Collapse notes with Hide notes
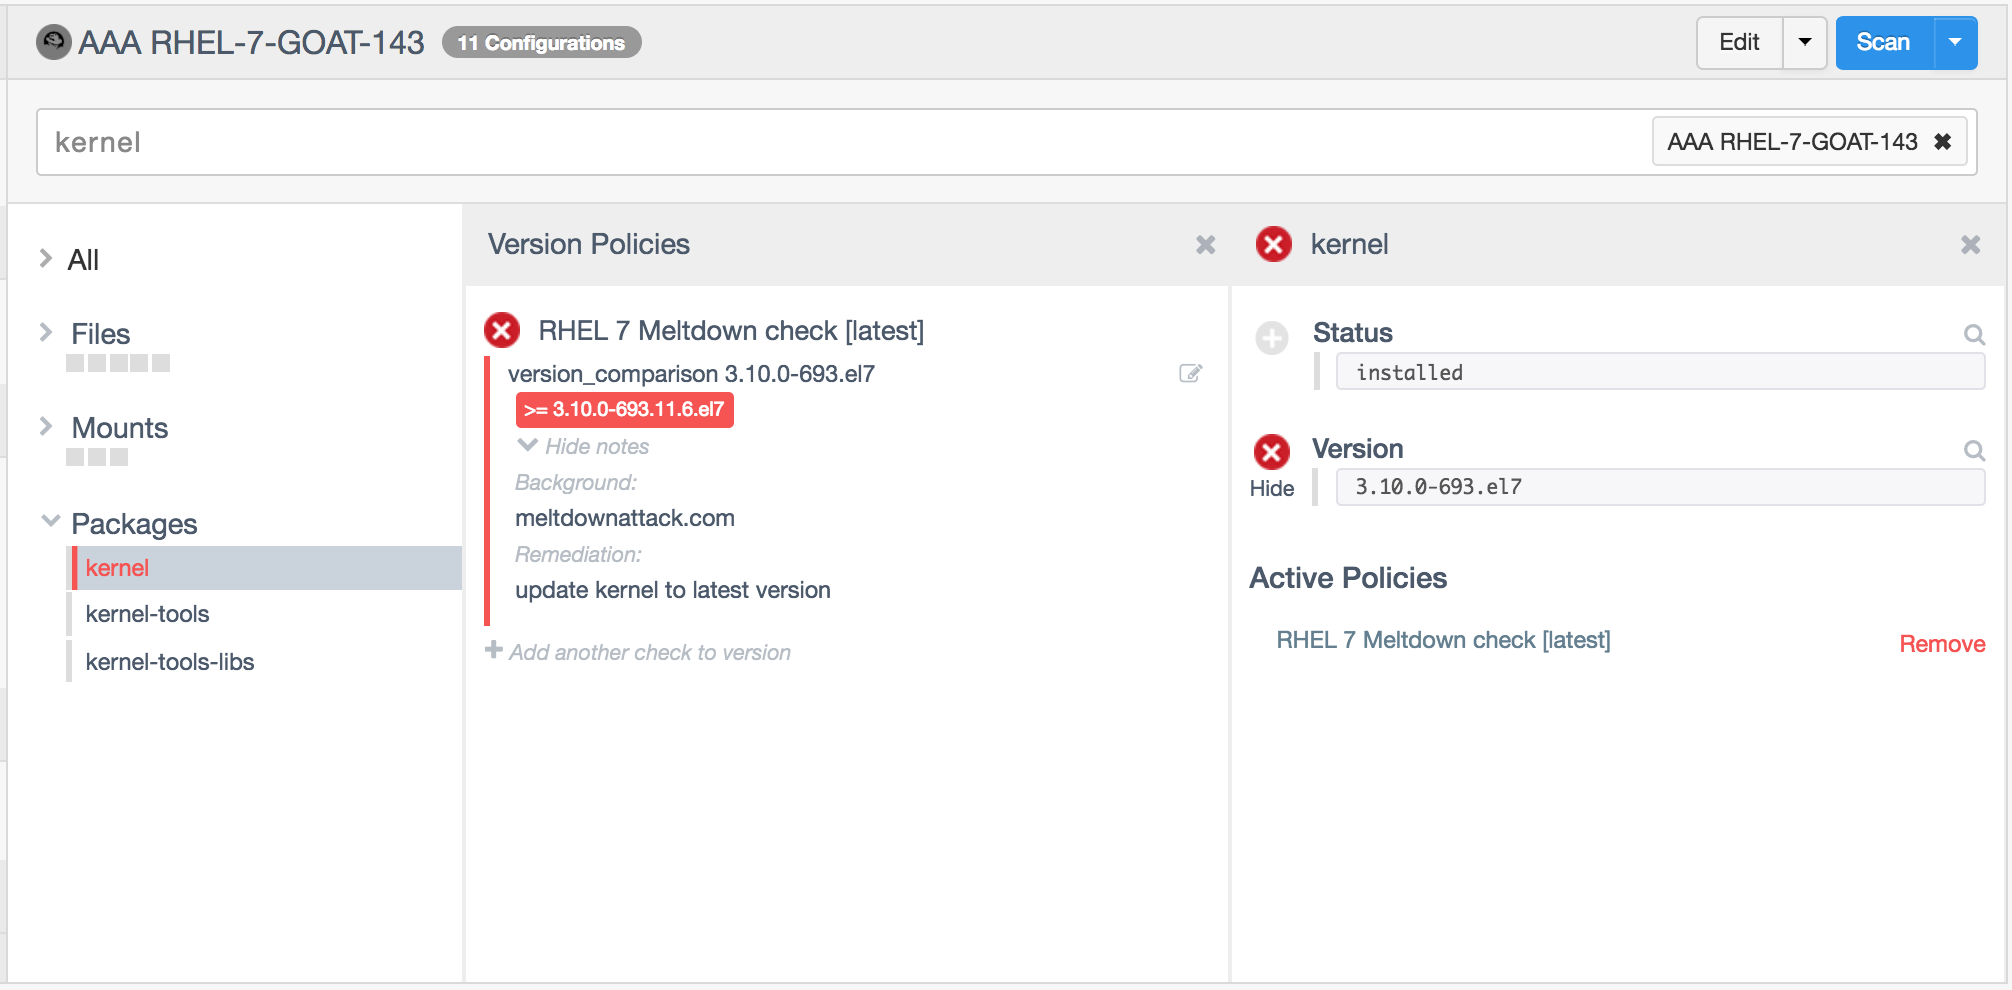The width and height of the screenshot is (2012, 990). (584, 446)
